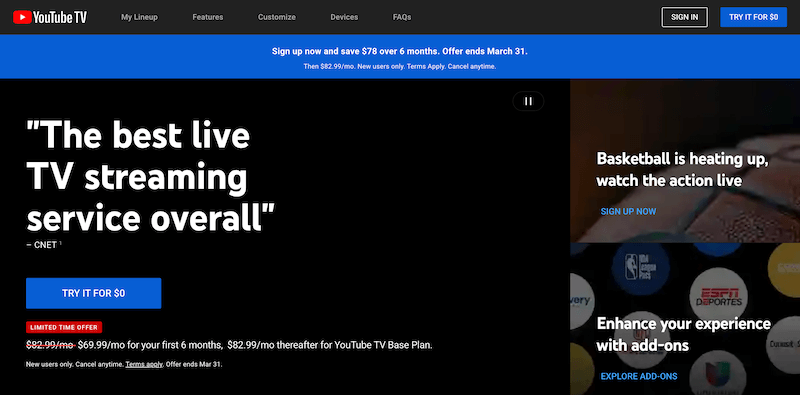
Task: Click the Then $82.99/mo banner fine print
Action: pos(399,66)
